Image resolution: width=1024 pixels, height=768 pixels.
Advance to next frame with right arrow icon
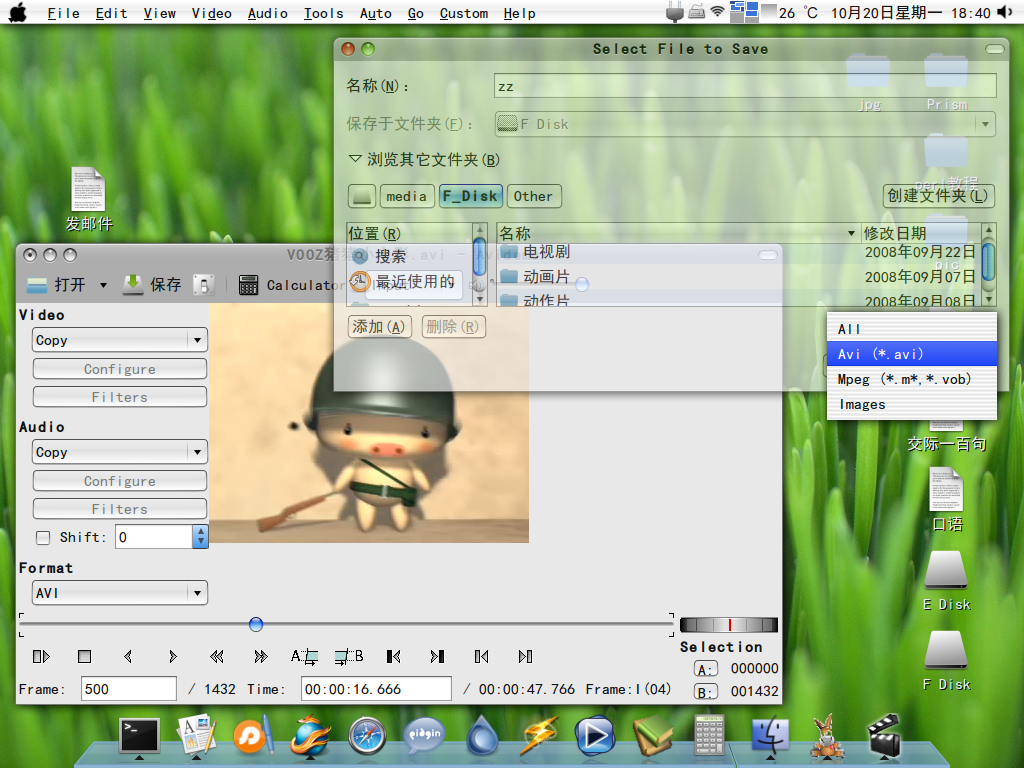click(x=172, y=656)
